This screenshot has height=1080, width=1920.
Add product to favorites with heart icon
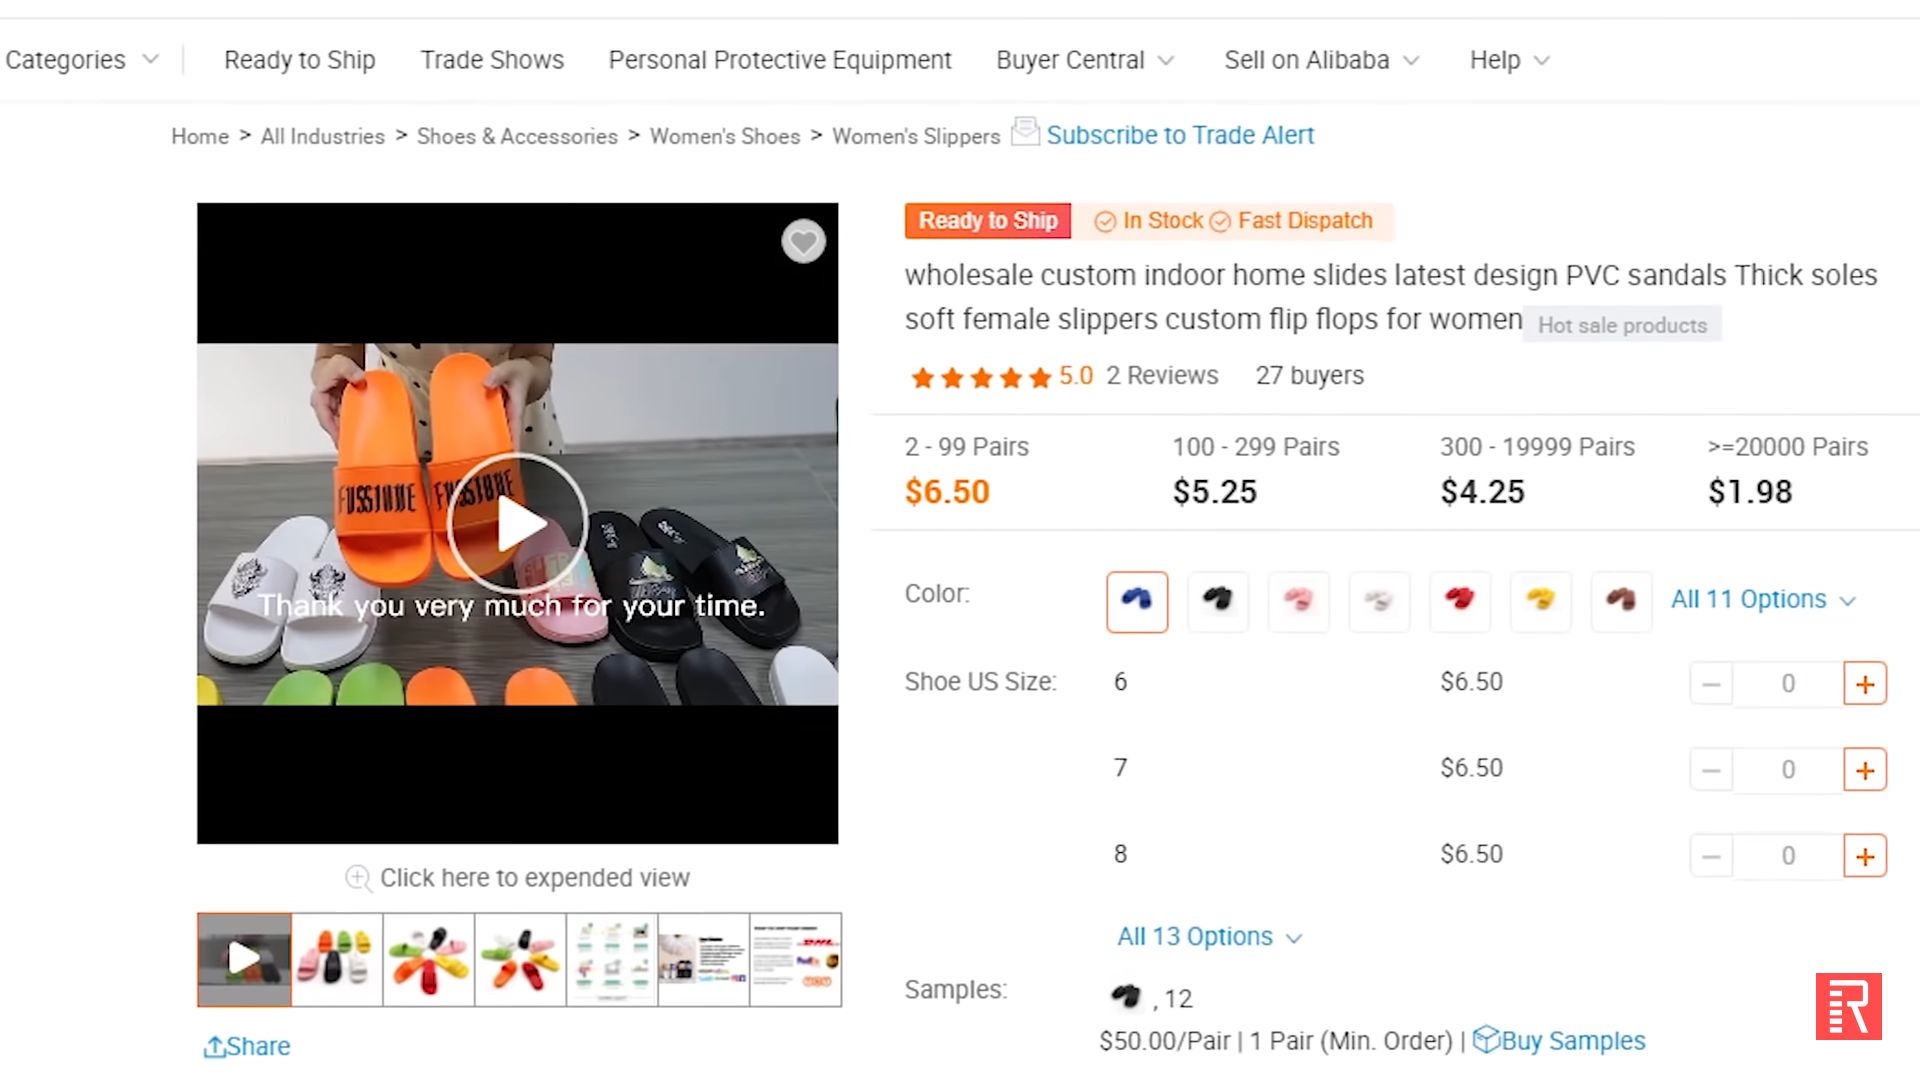803,242
